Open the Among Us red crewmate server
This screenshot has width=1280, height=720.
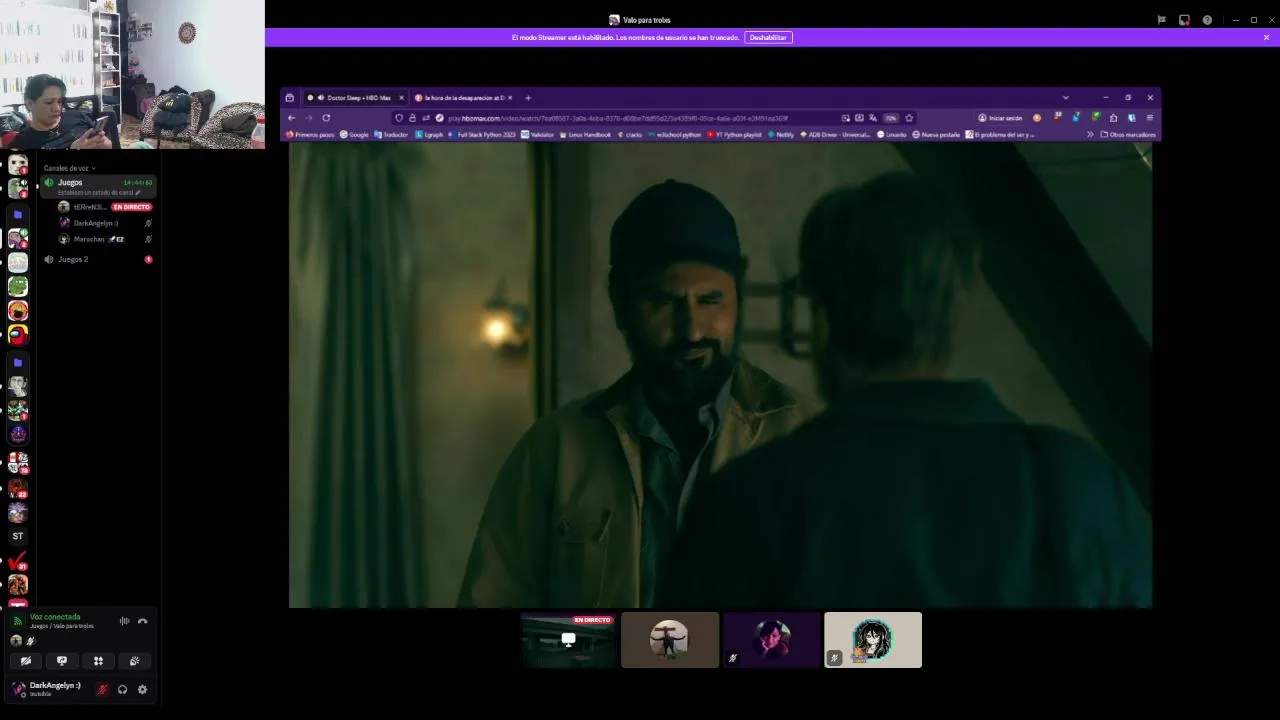pos(18,334)
